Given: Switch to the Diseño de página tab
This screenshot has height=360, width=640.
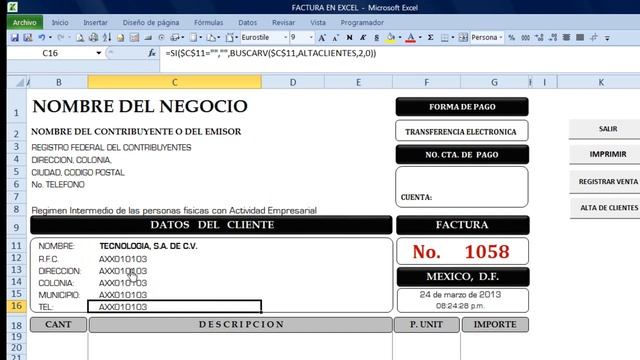Looking at the screenshot, I should [x=151, y=22].
